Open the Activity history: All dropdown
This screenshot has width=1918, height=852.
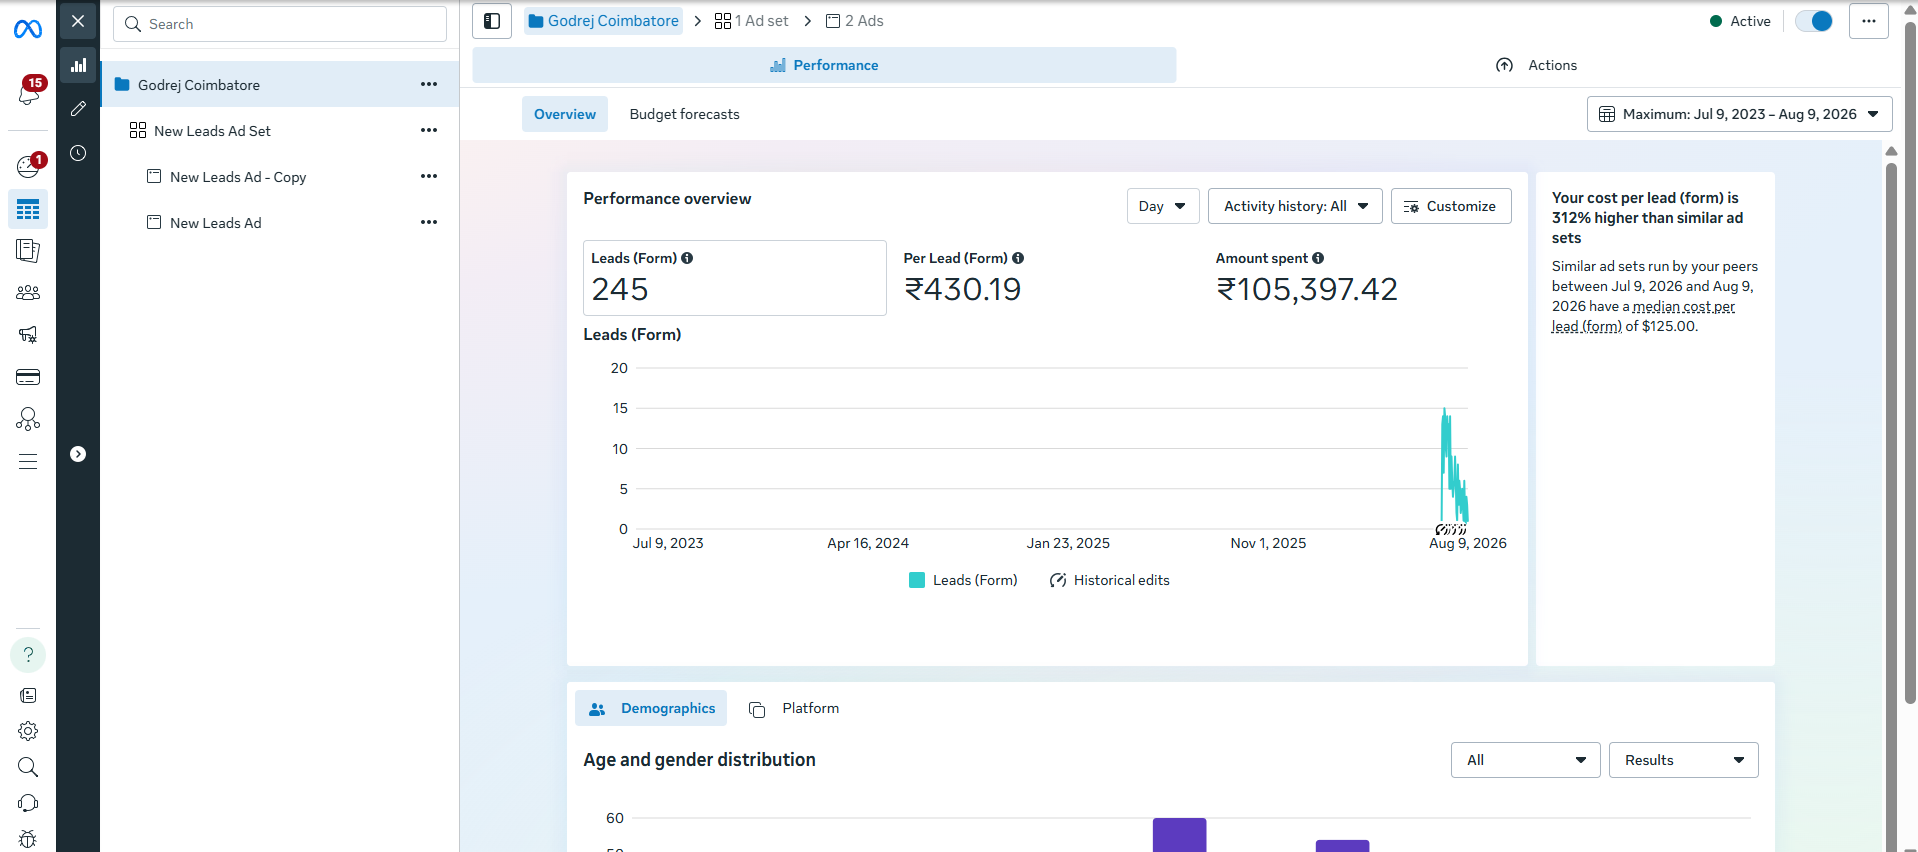click(x=1295, y=206)
